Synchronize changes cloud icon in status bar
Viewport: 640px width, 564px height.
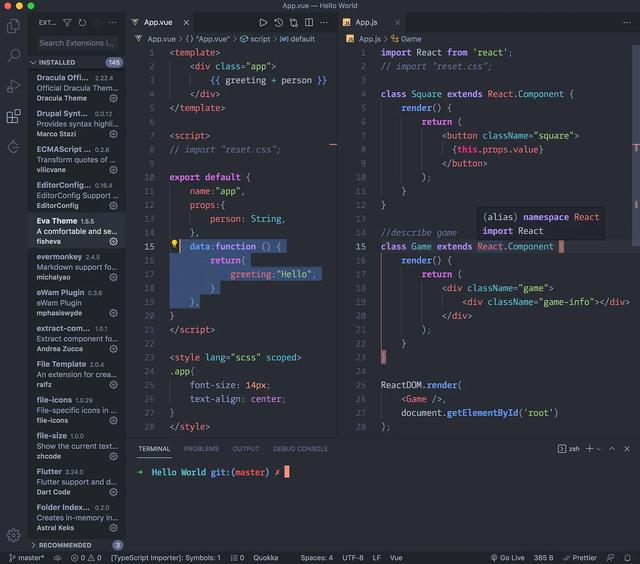pyautogui.click(x=58, y=557)
